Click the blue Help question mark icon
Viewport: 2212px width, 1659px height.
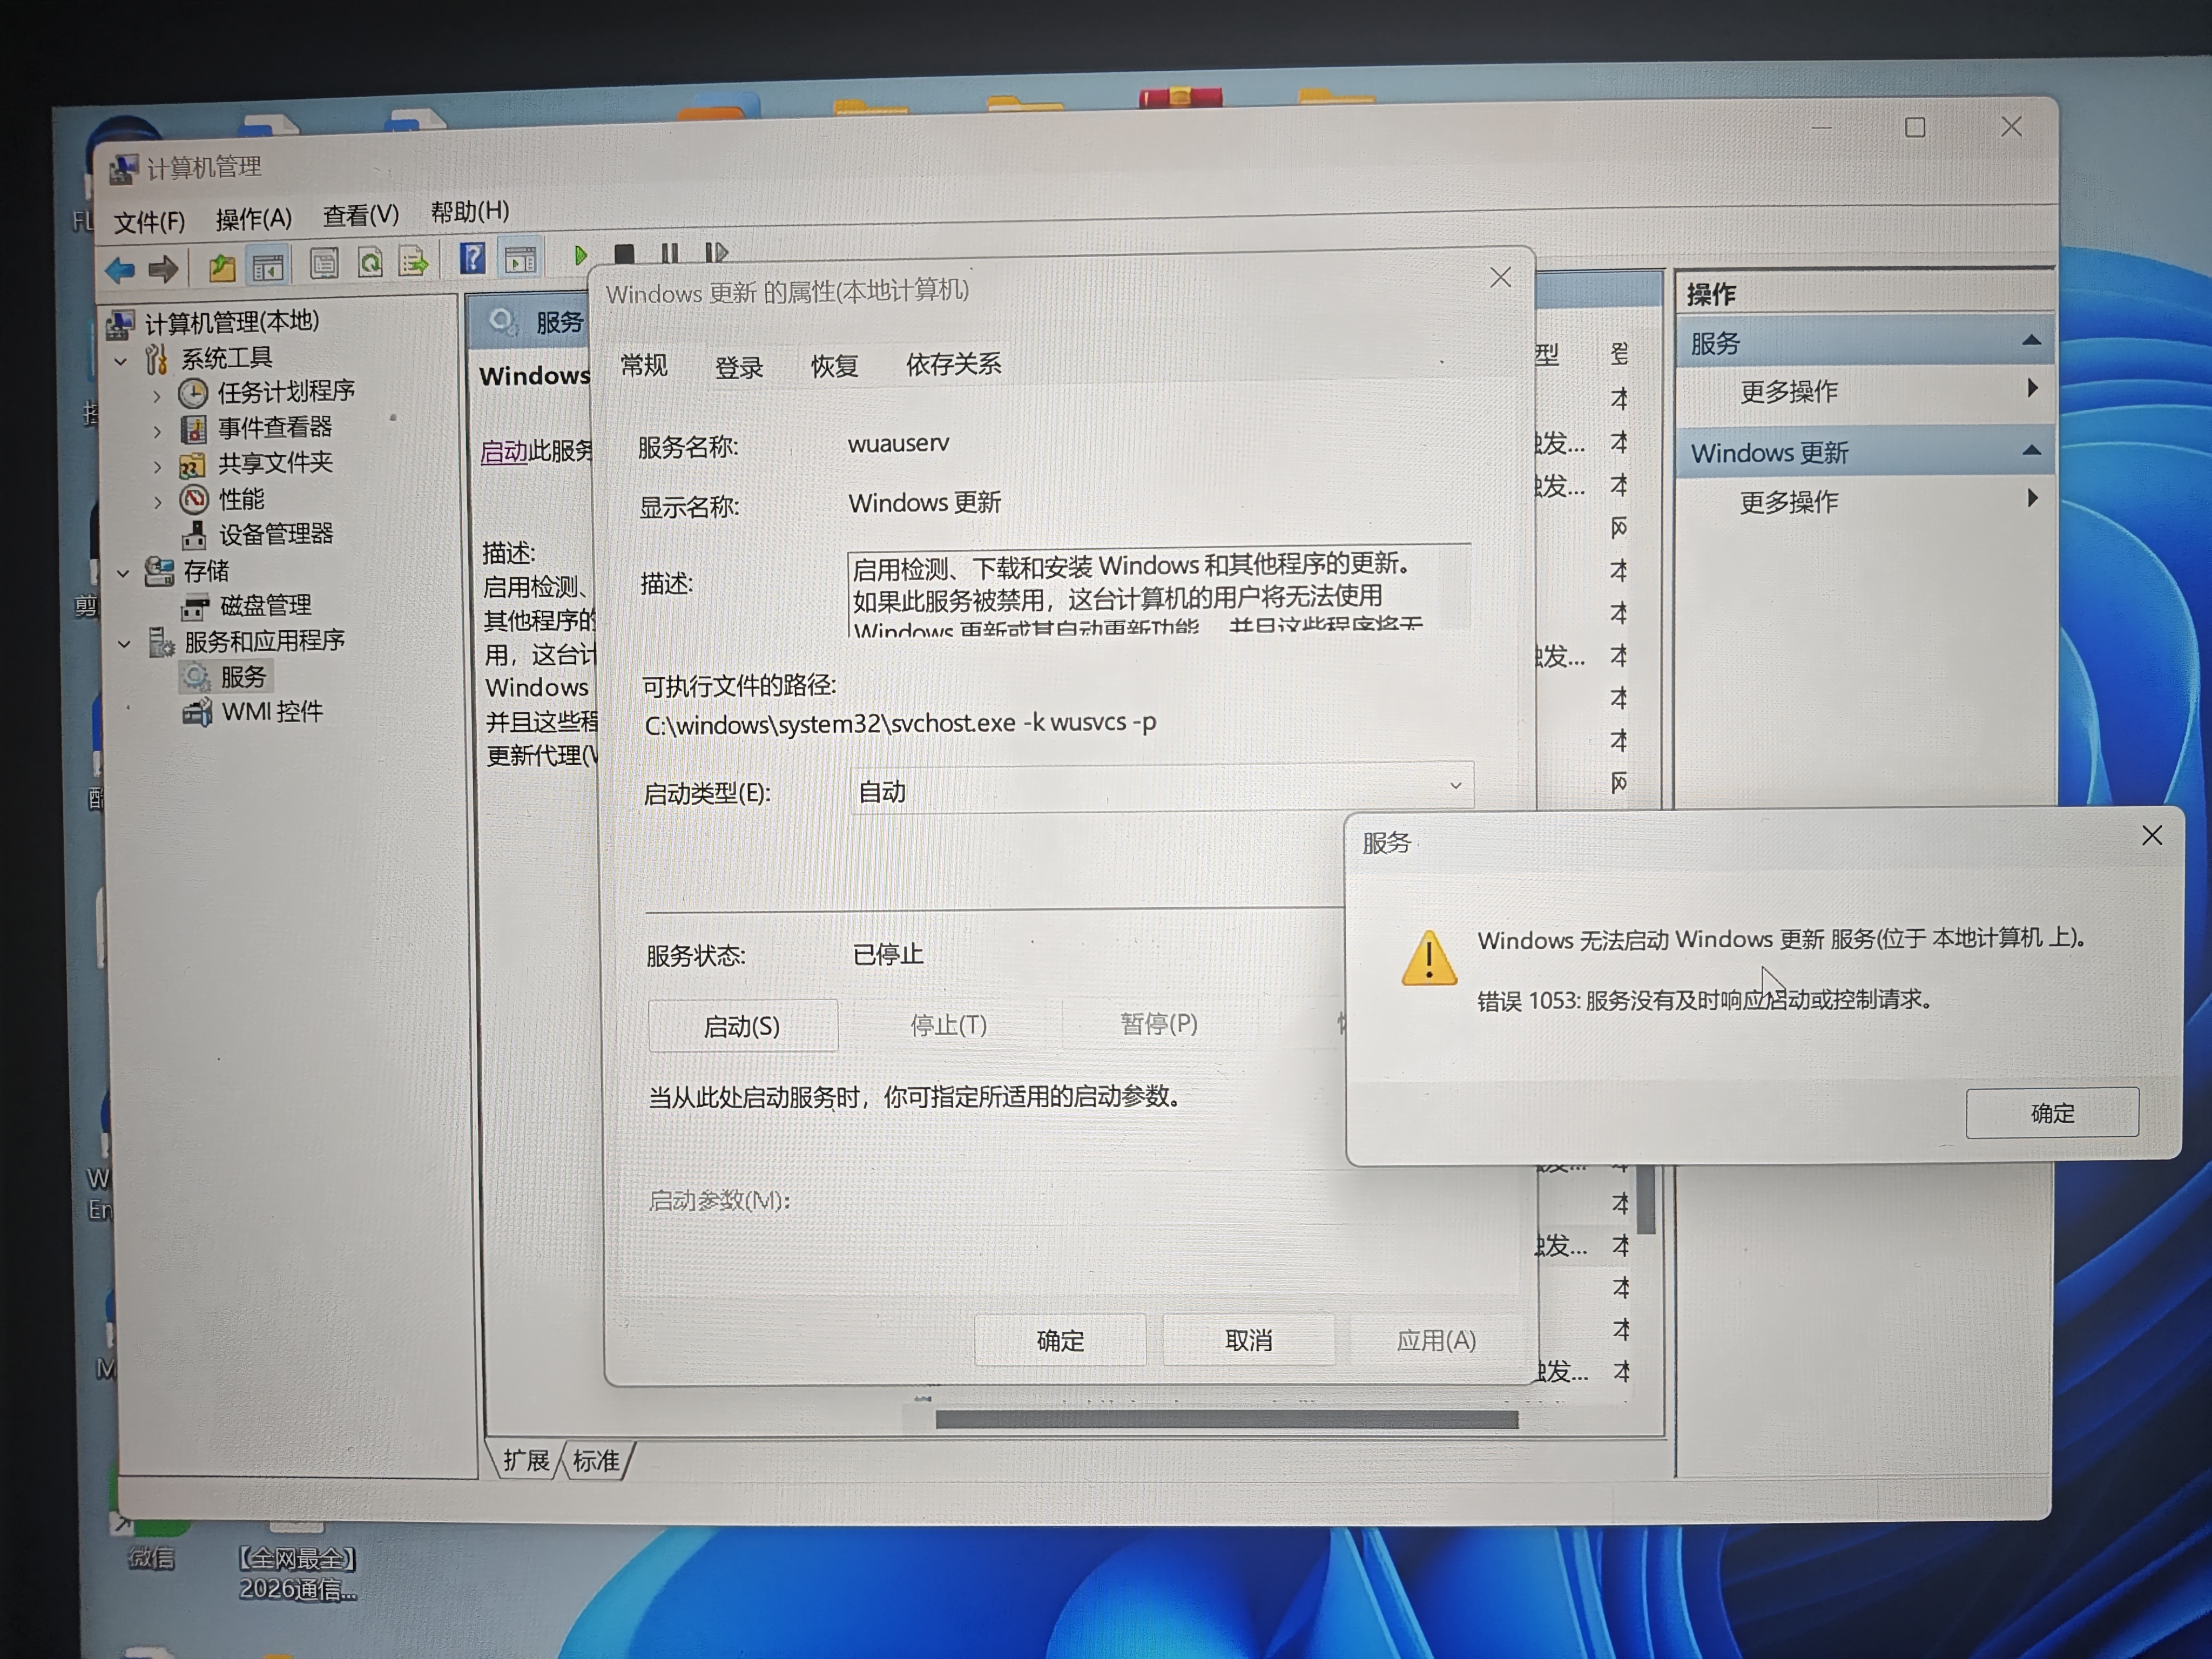click(x=472, y=259)
